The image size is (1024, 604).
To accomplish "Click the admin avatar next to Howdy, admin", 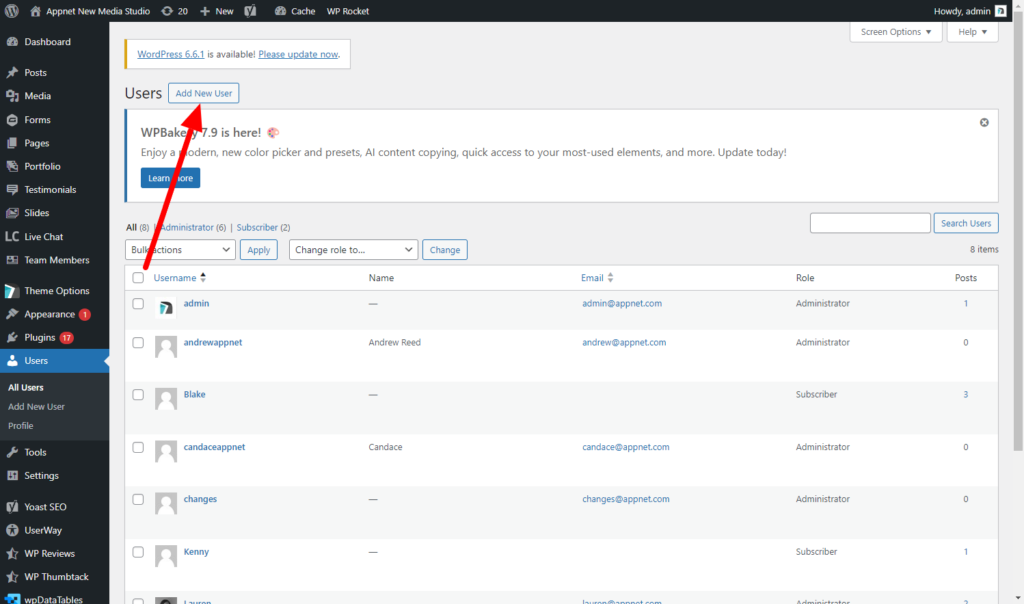I will point(1000,11).
